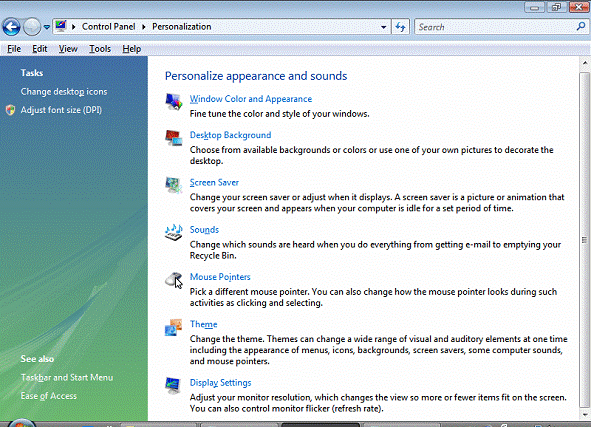
Task: Click the Mouse Pointers icon
Action: pyautogui.click(x=174, y=280)
